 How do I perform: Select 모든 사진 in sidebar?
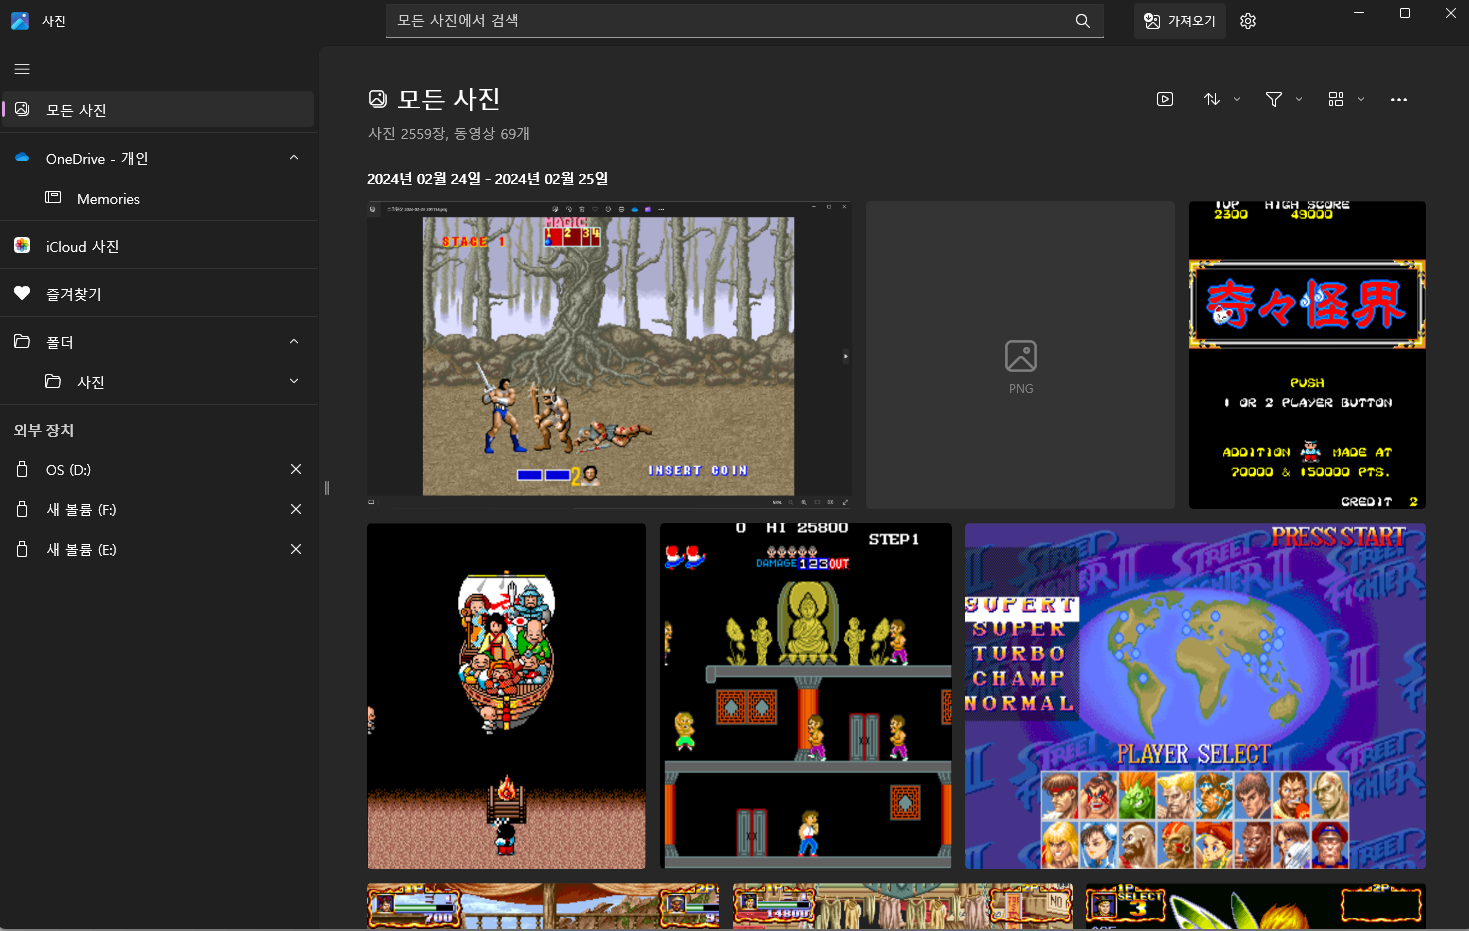point(158,110)
